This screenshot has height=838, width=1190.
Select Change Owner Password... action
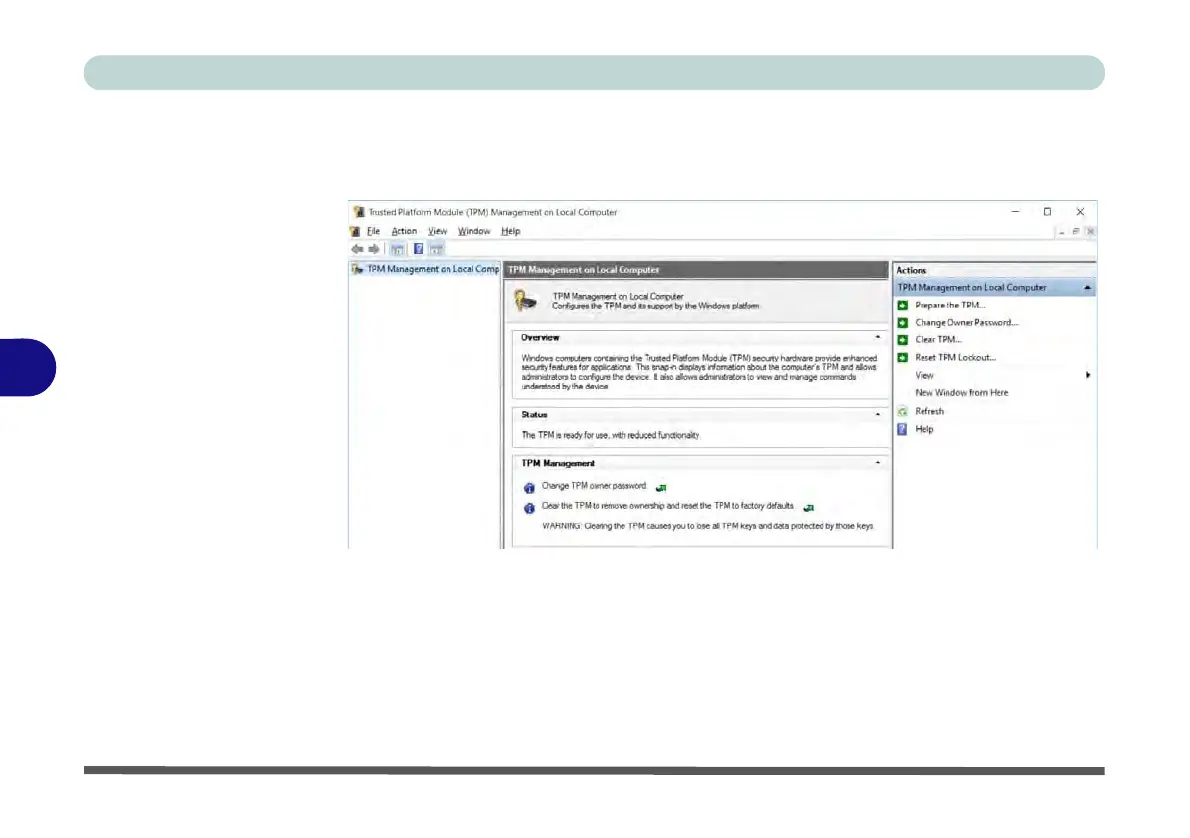pos(967,323)
